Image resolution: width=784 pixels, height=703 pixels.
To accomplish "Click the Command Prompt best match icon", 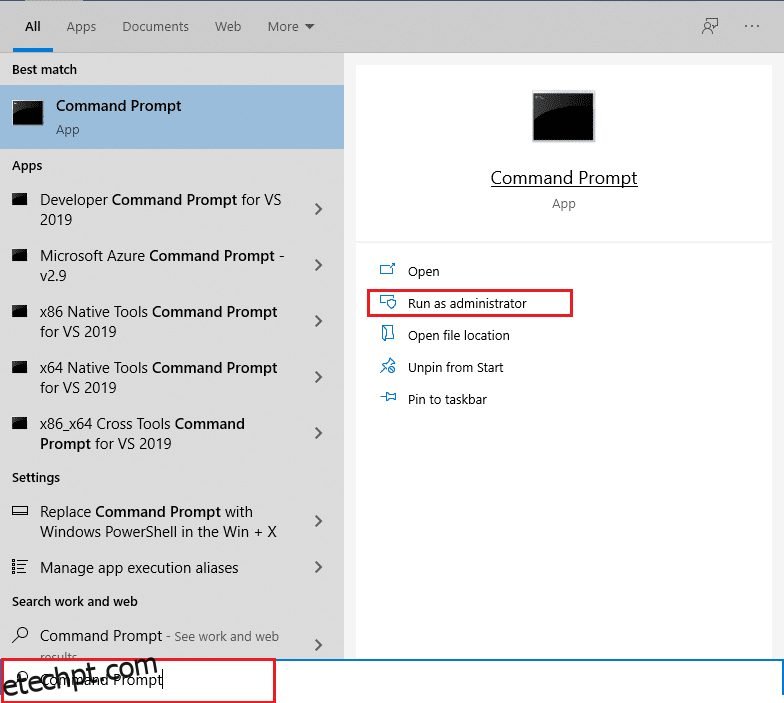I will 28,112.
